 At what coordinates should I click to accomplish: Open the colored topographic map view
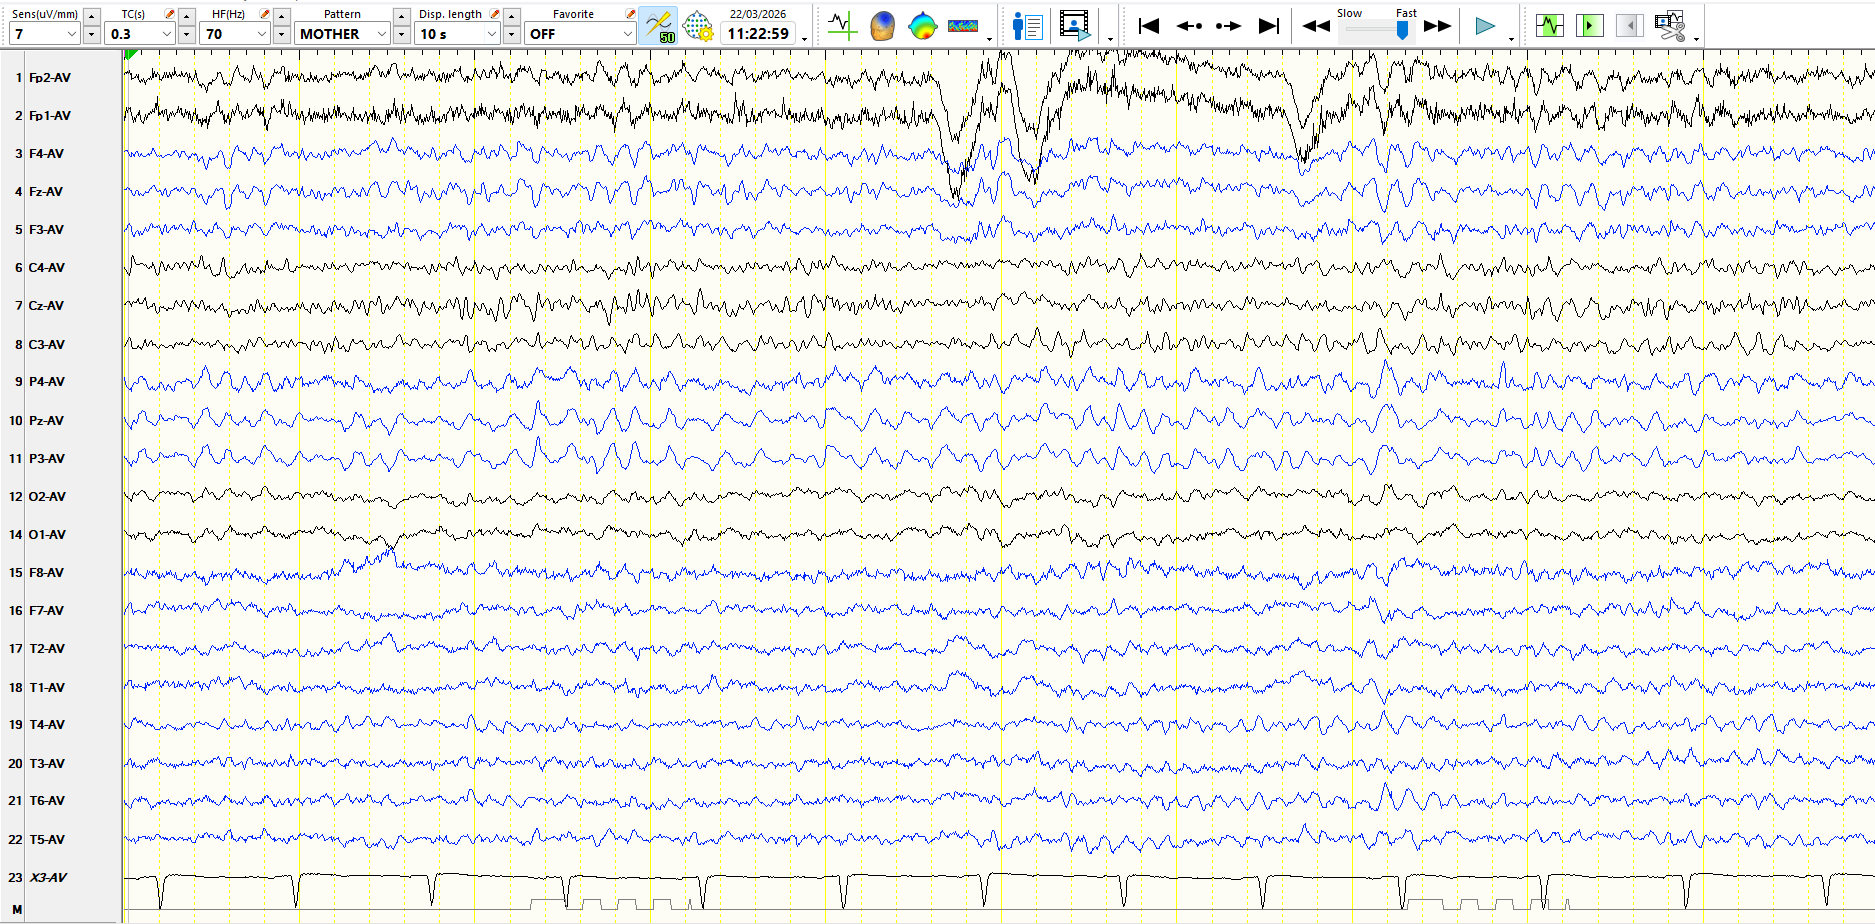(x=922, y=26)
